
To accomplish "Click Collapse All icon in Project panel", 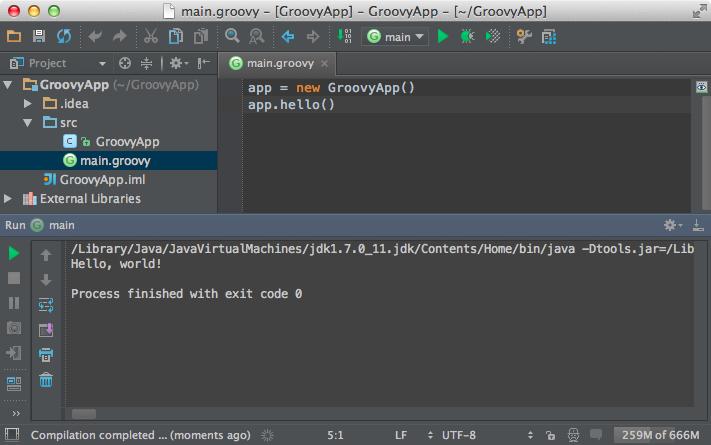I will (x=146, y=63).
